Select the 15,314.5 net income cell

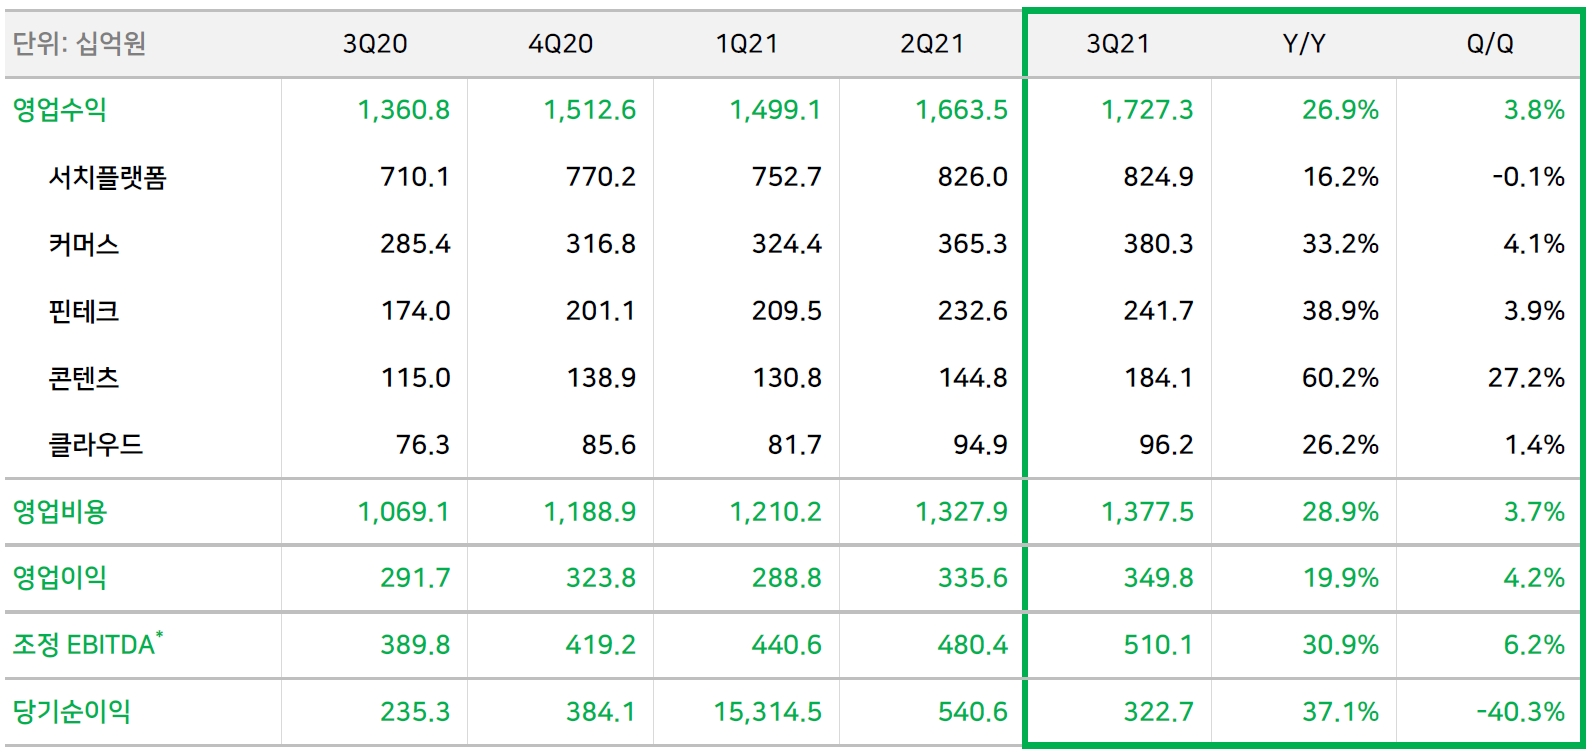click(x=768, y=712)
